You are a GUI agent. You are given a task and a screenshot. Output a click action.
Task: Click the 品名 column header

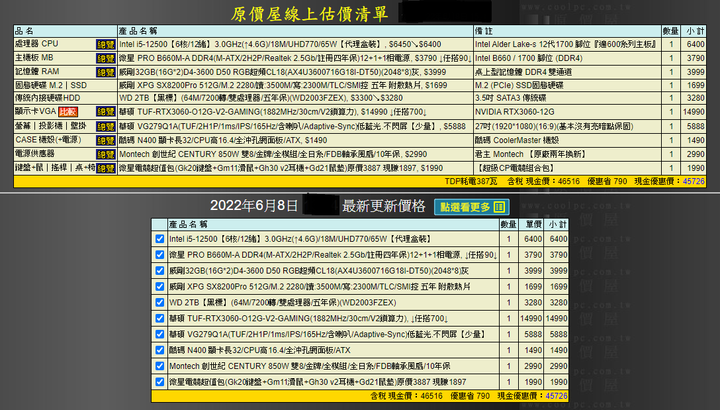coord(24,31)
